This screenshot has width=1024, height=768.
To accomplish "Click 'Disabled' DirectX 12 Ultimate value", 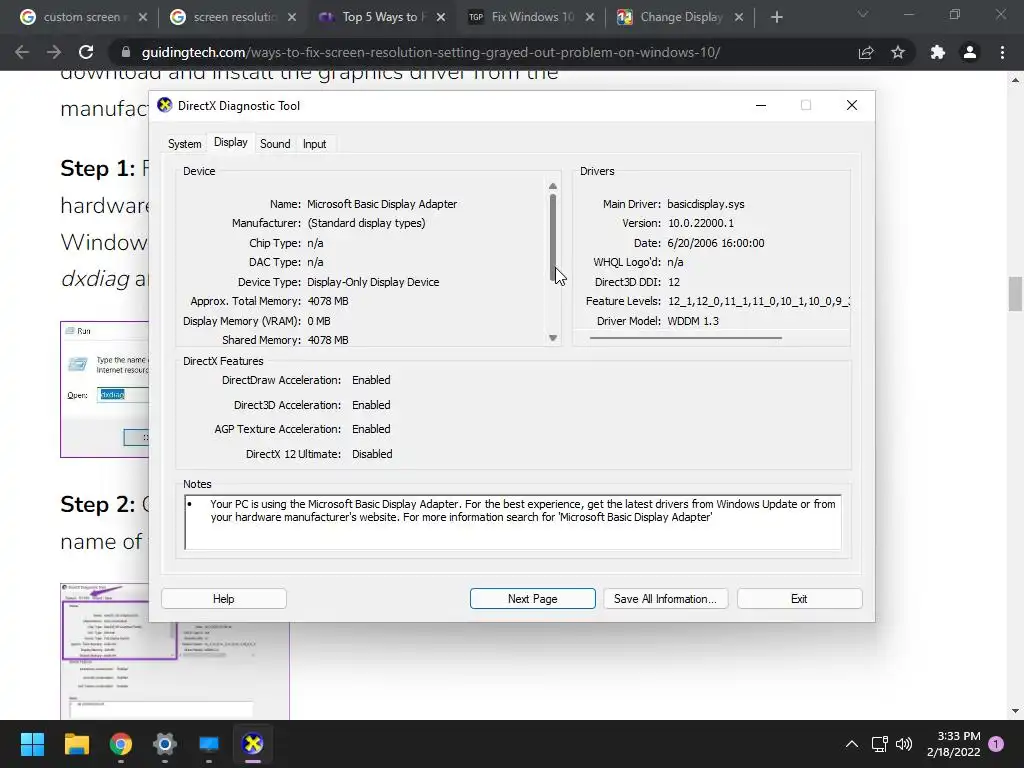I will (x=372, y=454).
